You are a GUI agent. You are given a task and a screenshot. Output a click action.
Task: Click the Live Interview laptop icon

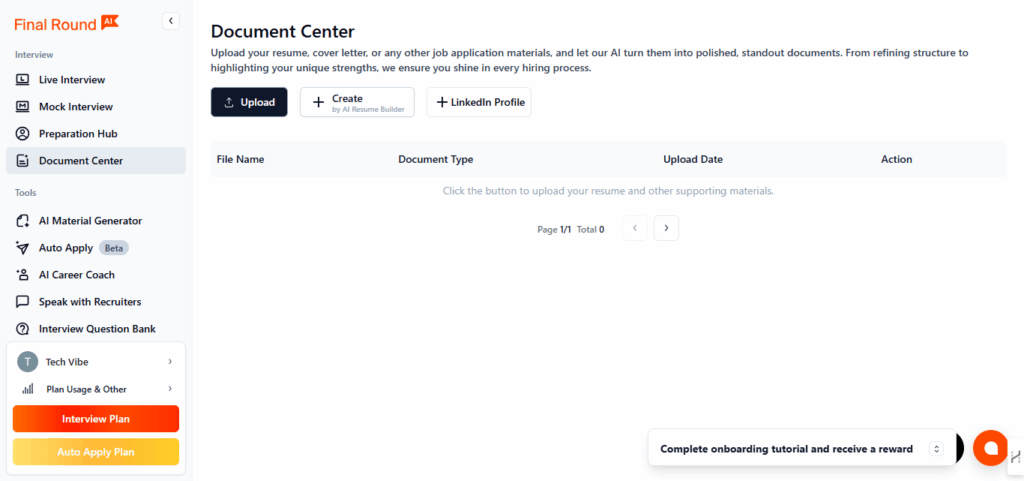pyautogui.click(x=23, y=80)
